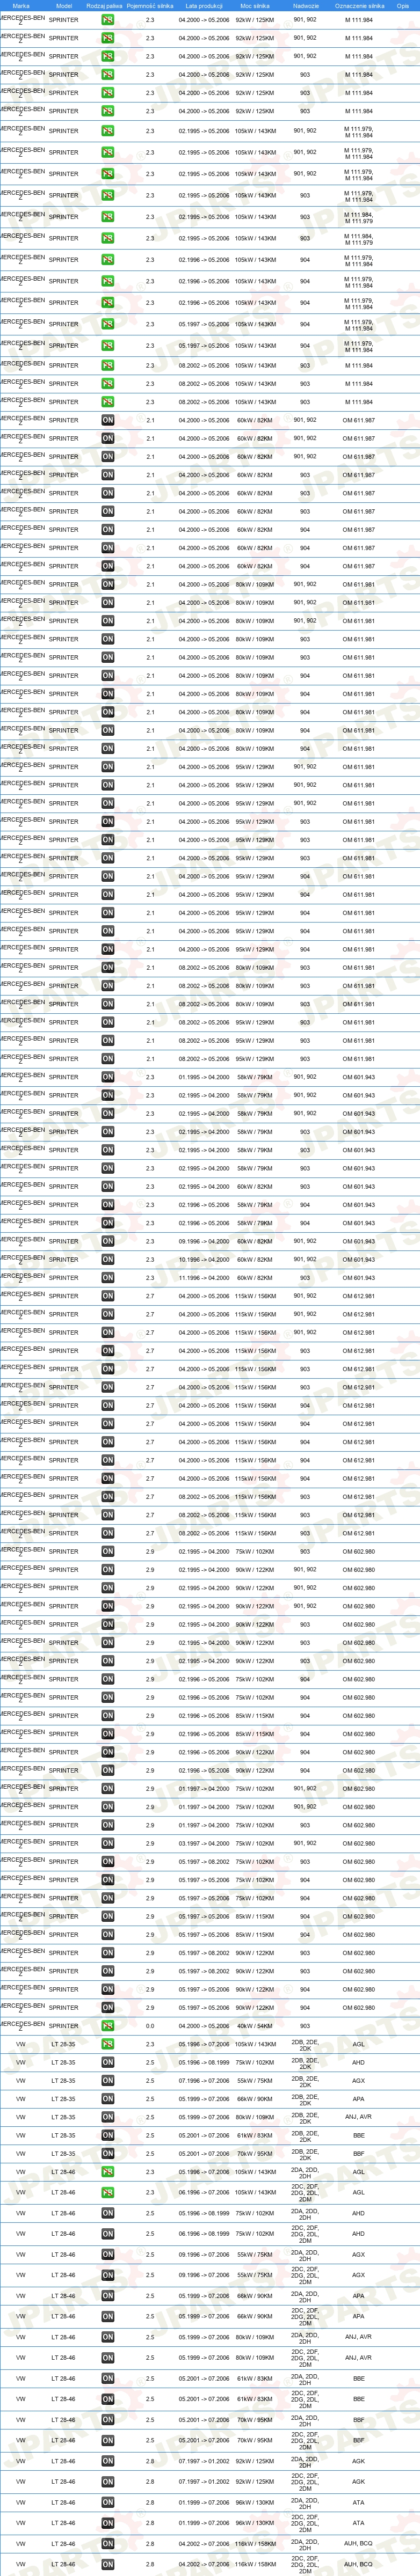This screenshot has width=420, height=2576.
Task: Click ON icon in LT 28-46 ATA row ending 2DM
Action: pyautogui.click(x=108, y=2523)
